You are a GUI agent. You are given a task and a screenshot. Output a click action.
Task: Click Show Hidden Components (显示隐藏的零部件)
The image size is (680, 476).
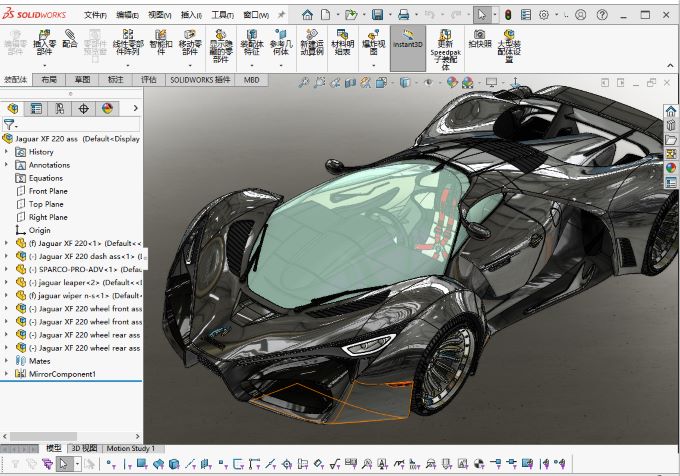pos(221,46)
